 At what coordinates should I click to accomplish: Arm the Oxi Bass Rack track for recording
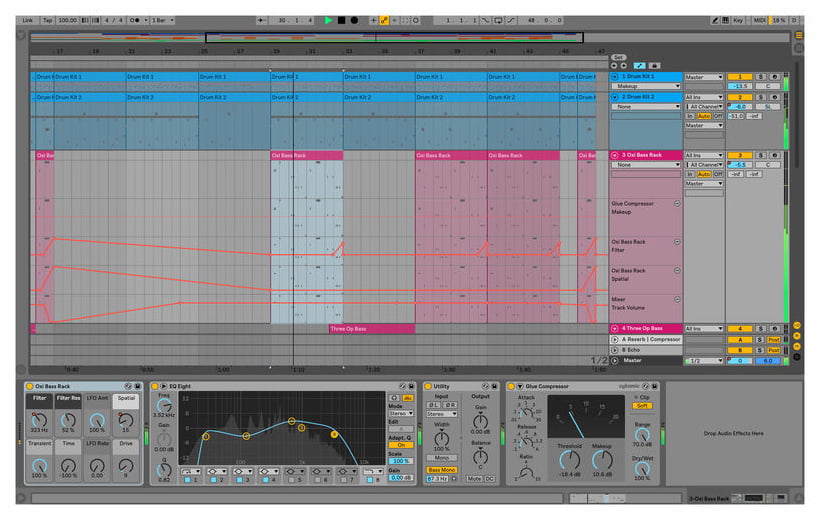775,155
